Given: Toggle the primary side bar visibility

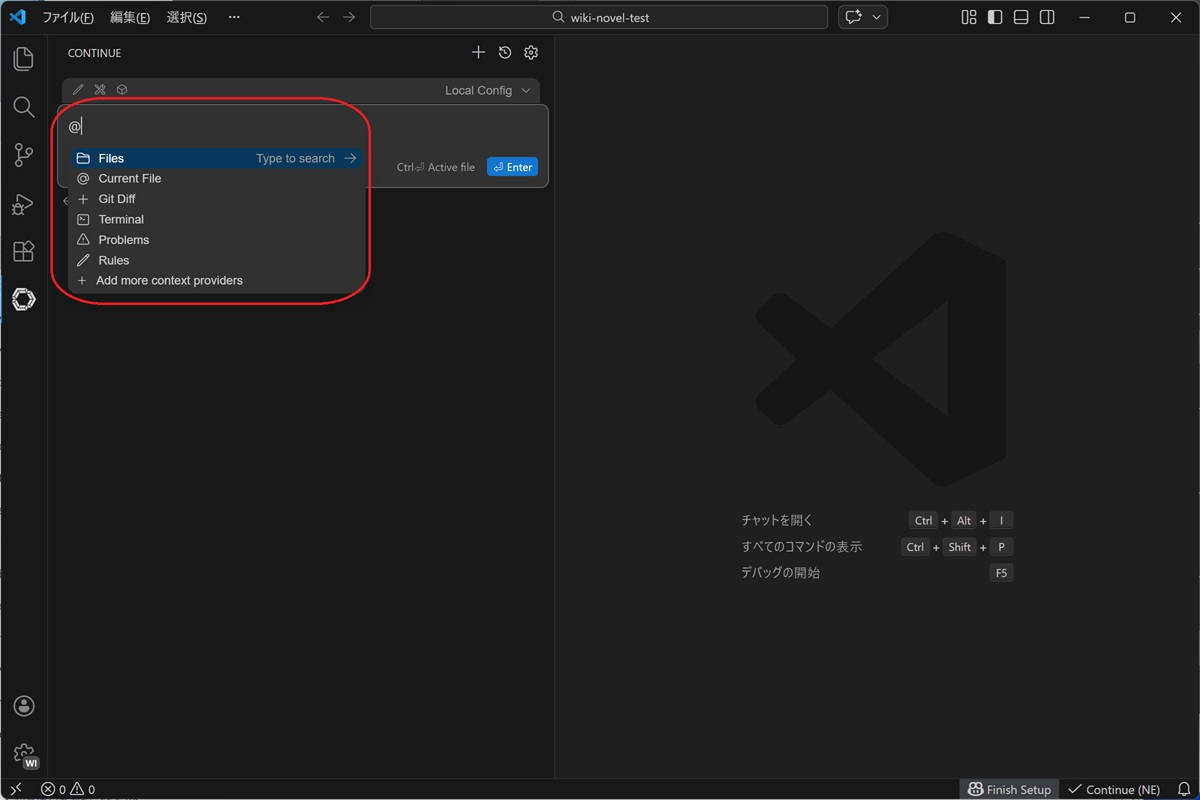Looking at the screenshot, I should [995, 18].
